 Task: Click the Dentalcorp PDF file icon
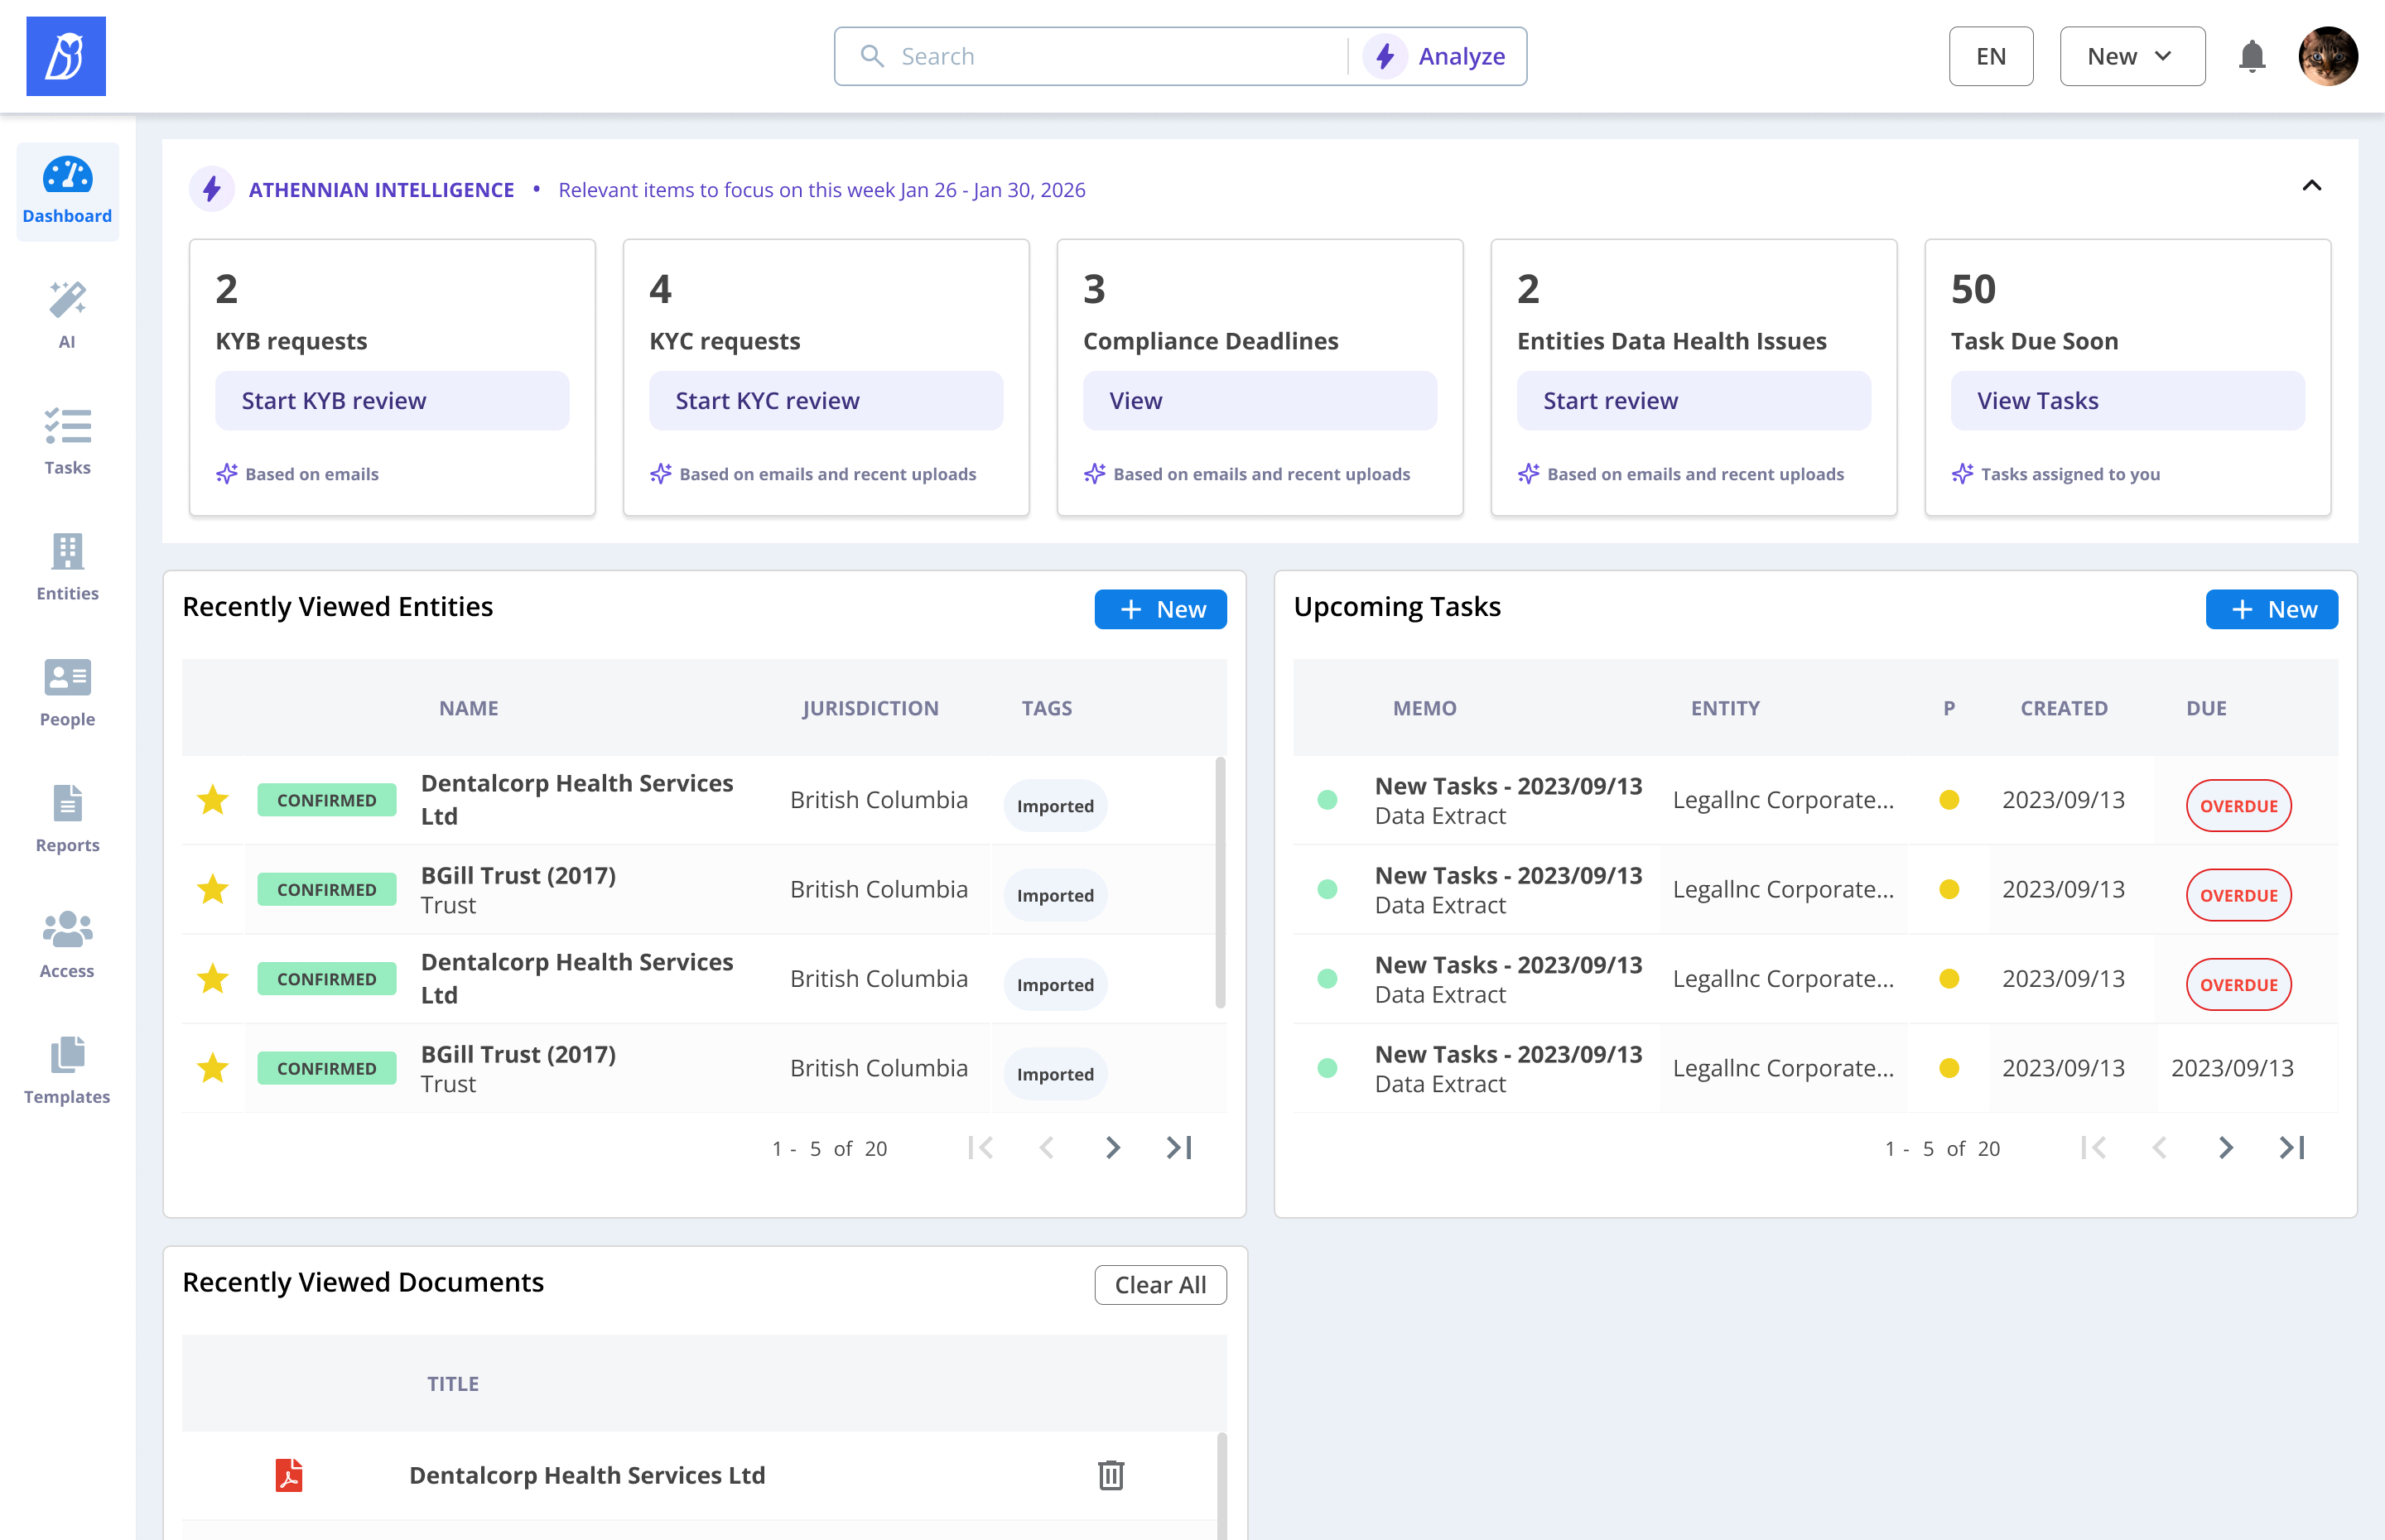click(x=289, y=1475)
